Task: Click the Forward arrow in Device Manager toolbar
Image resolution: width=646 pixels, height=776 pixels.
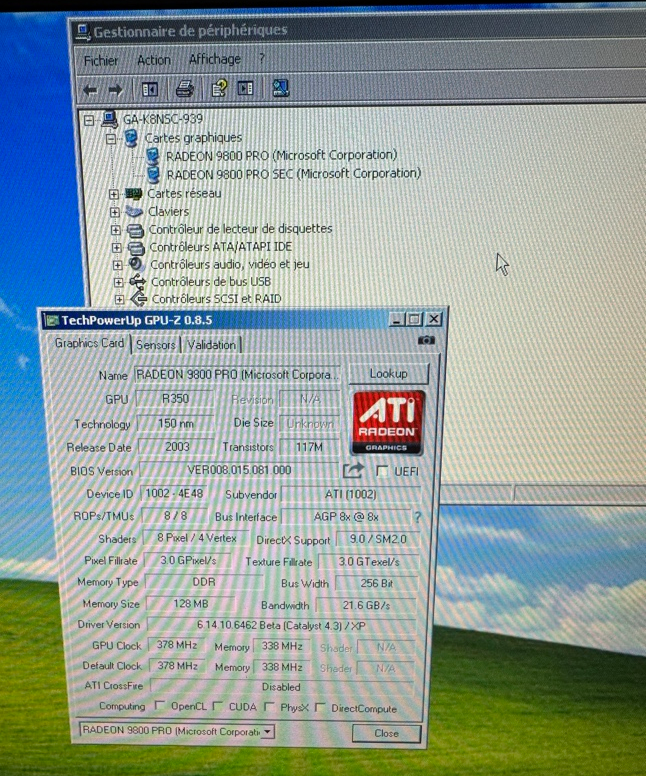Action: click(x=115, y=90)
